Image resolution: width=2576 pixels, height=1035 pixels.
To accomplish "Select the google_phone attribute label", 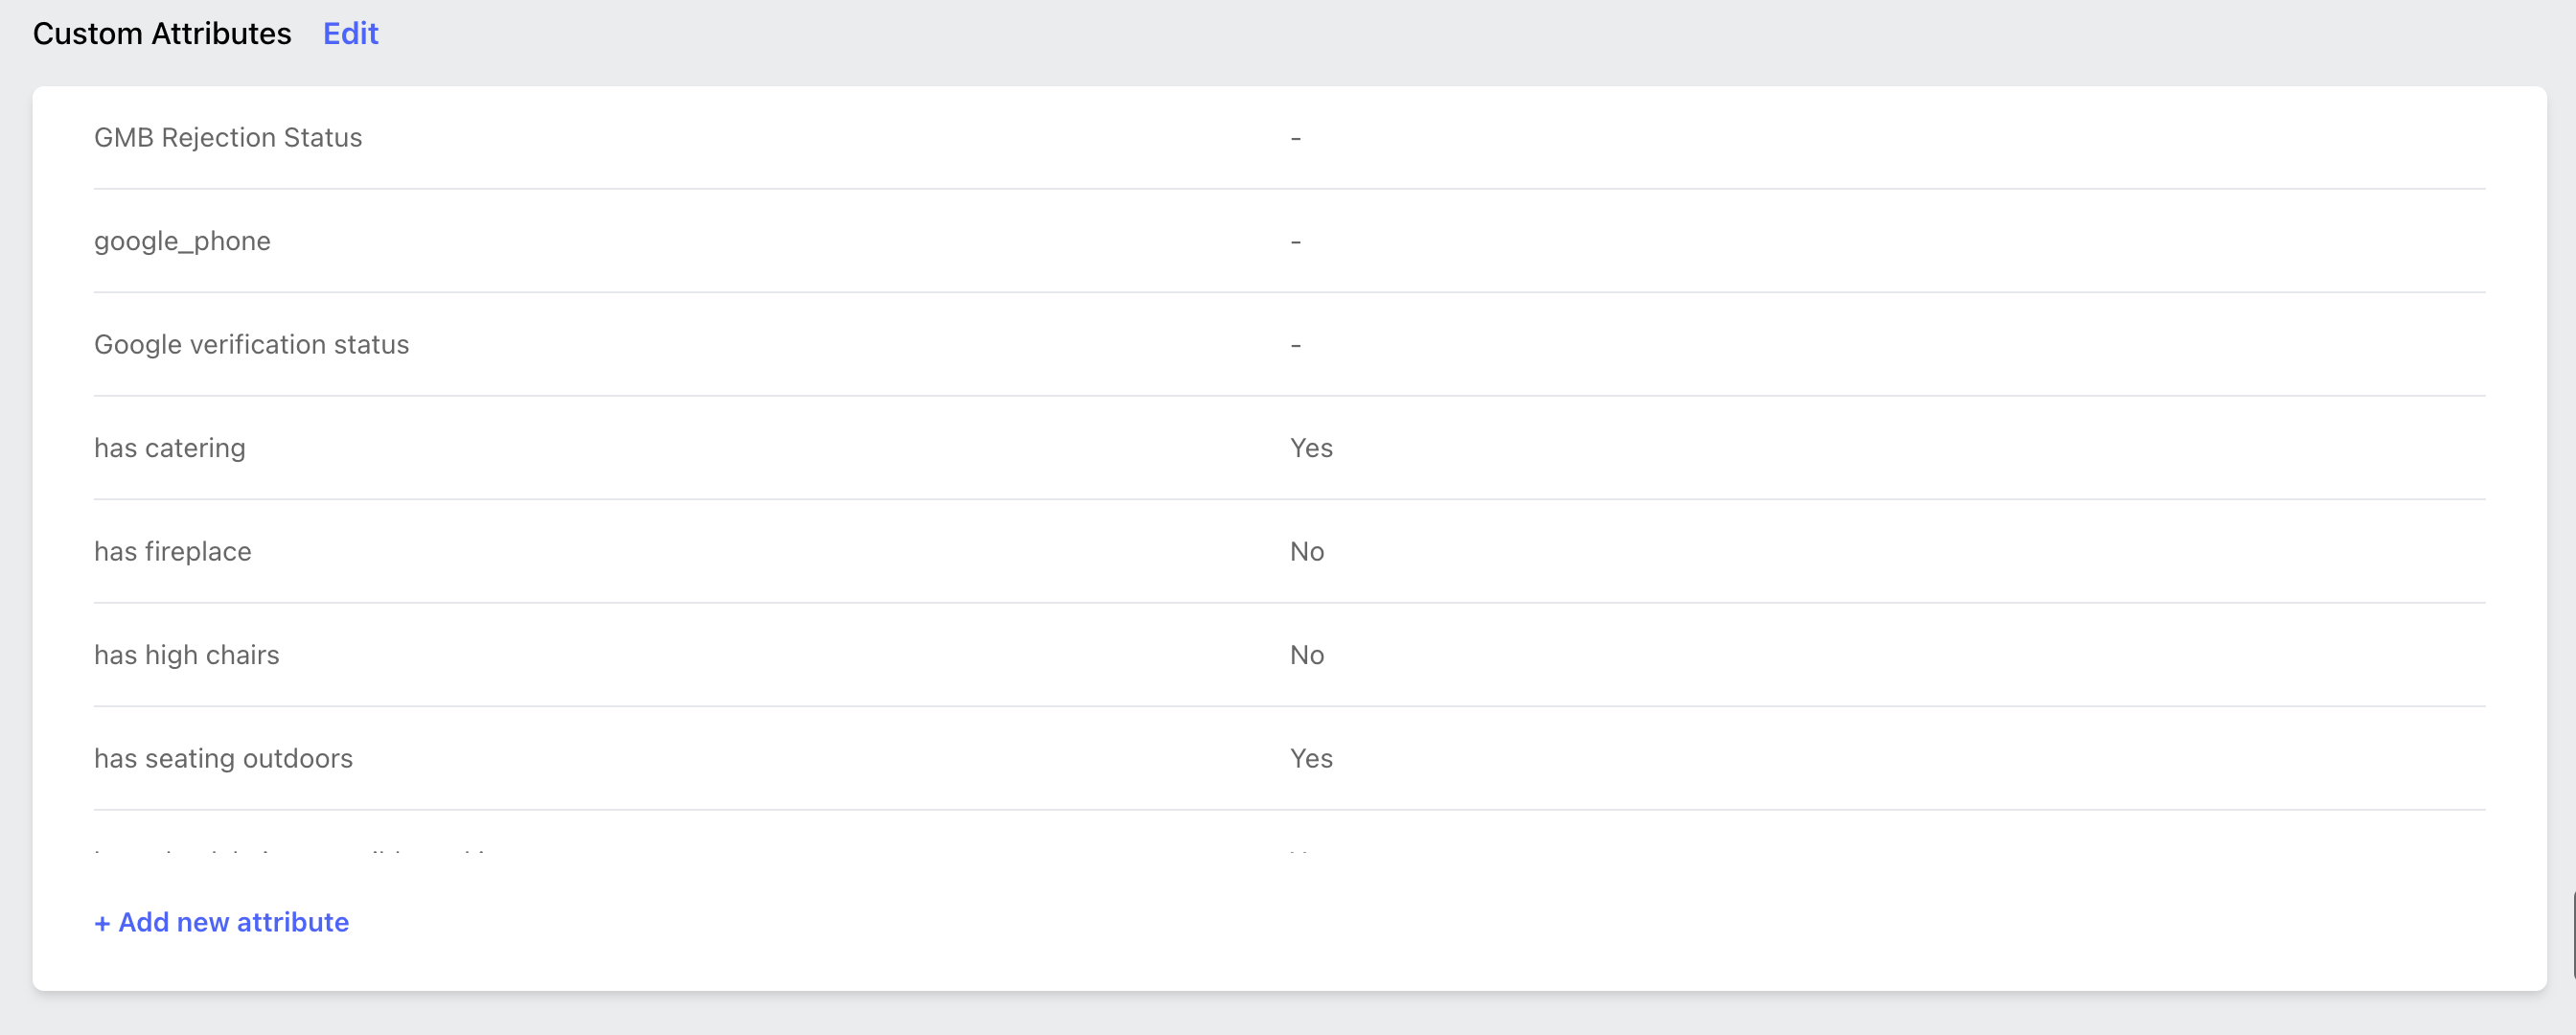I will point(182,241).
